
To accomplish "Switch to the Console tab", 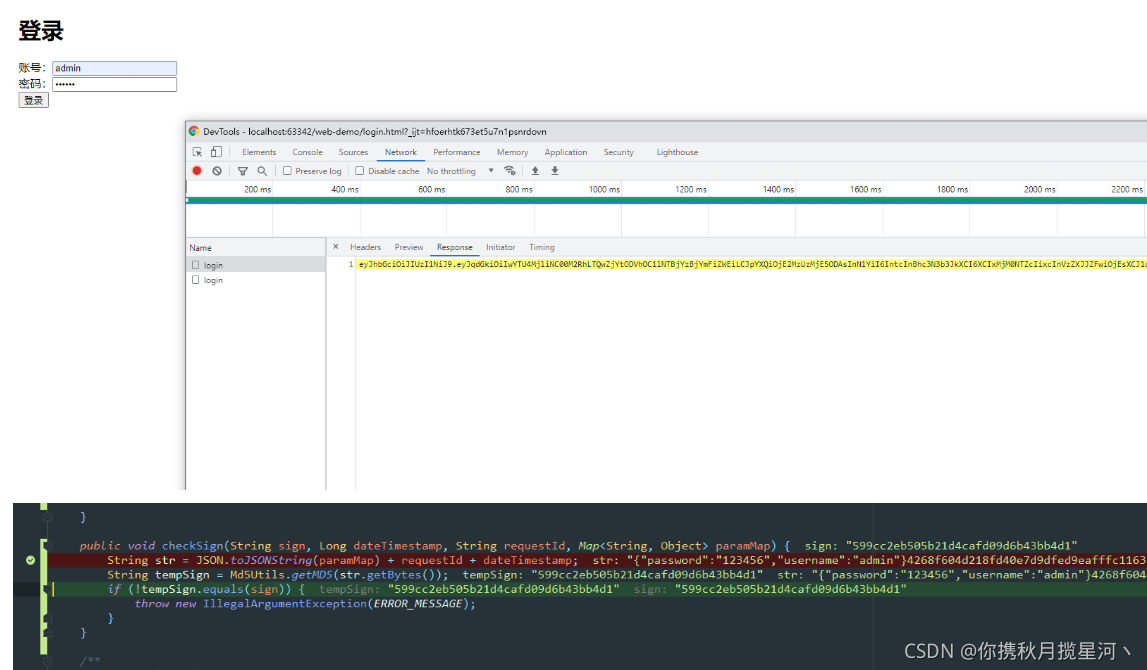I will point(307,152).
